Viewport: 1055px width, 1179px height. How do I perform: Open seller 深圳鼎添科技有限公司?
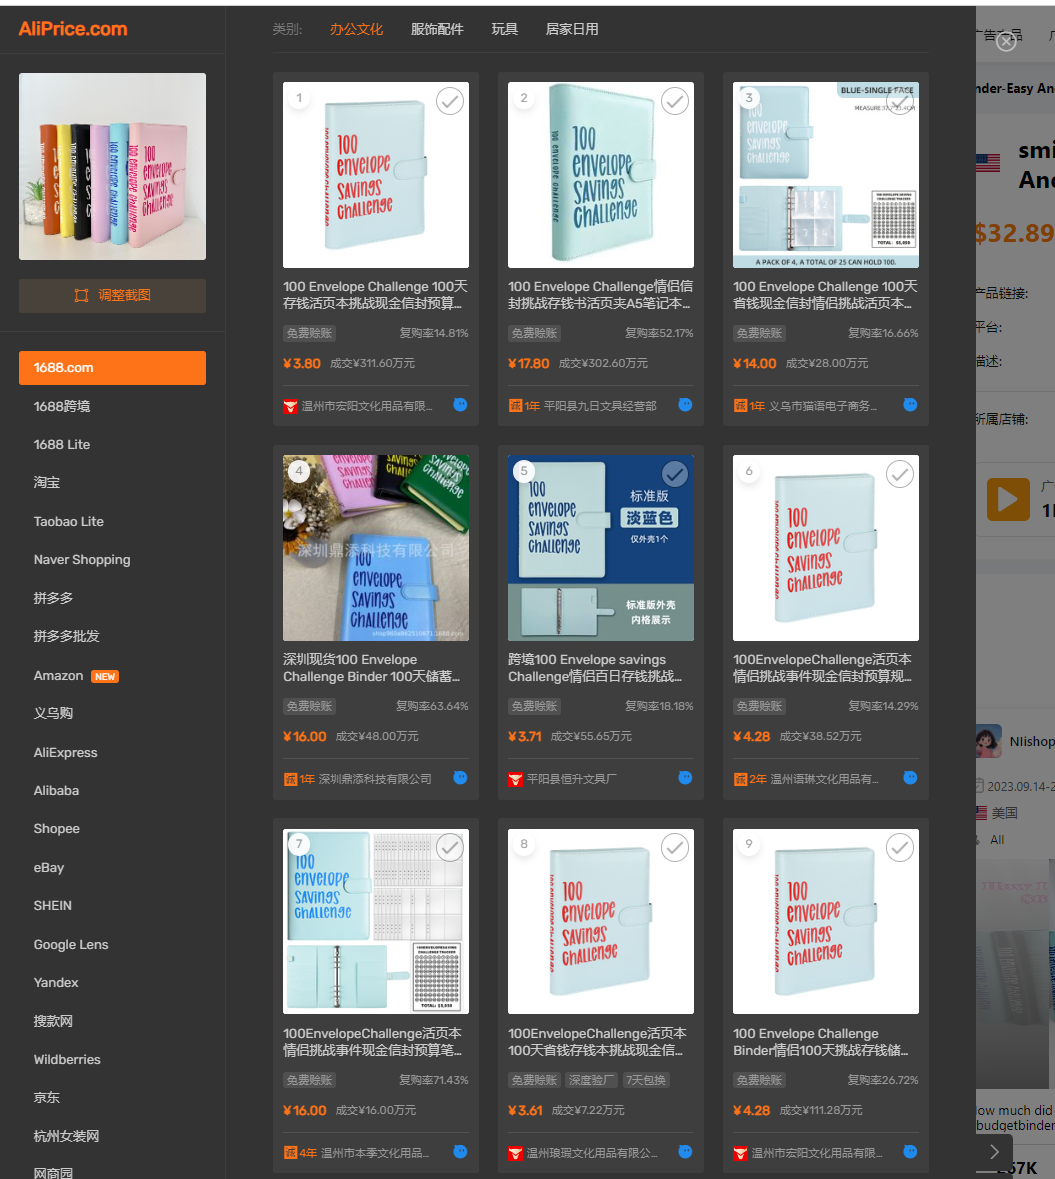click(374, 779)
